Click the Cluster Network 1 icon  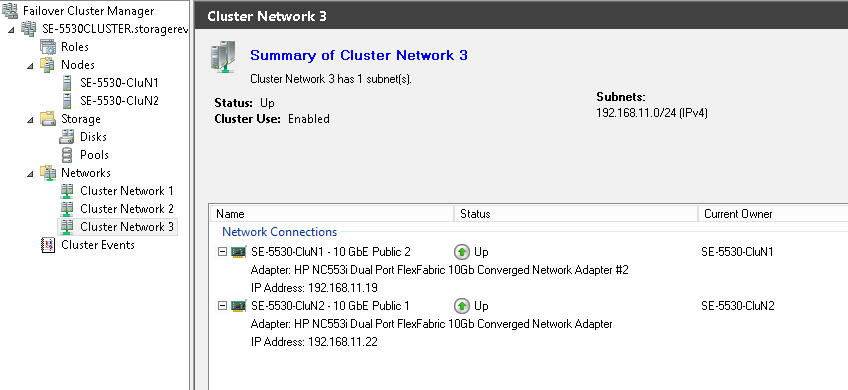(x=67, y=191)
